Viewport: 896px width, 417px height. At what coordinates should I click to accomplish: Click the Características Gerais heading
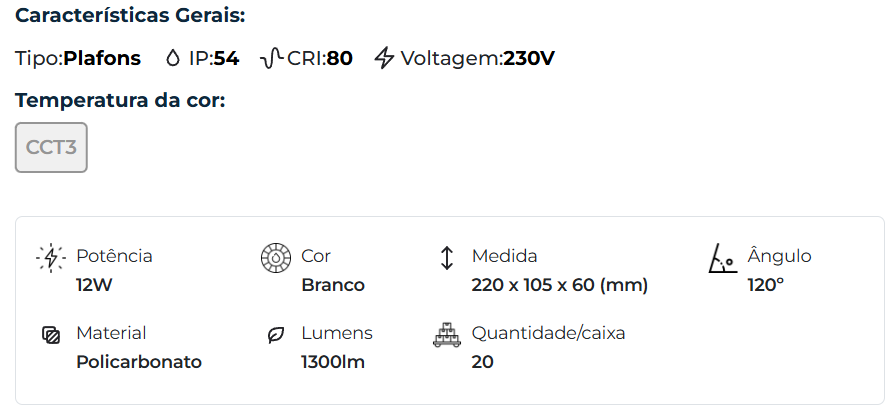(130, 16)
